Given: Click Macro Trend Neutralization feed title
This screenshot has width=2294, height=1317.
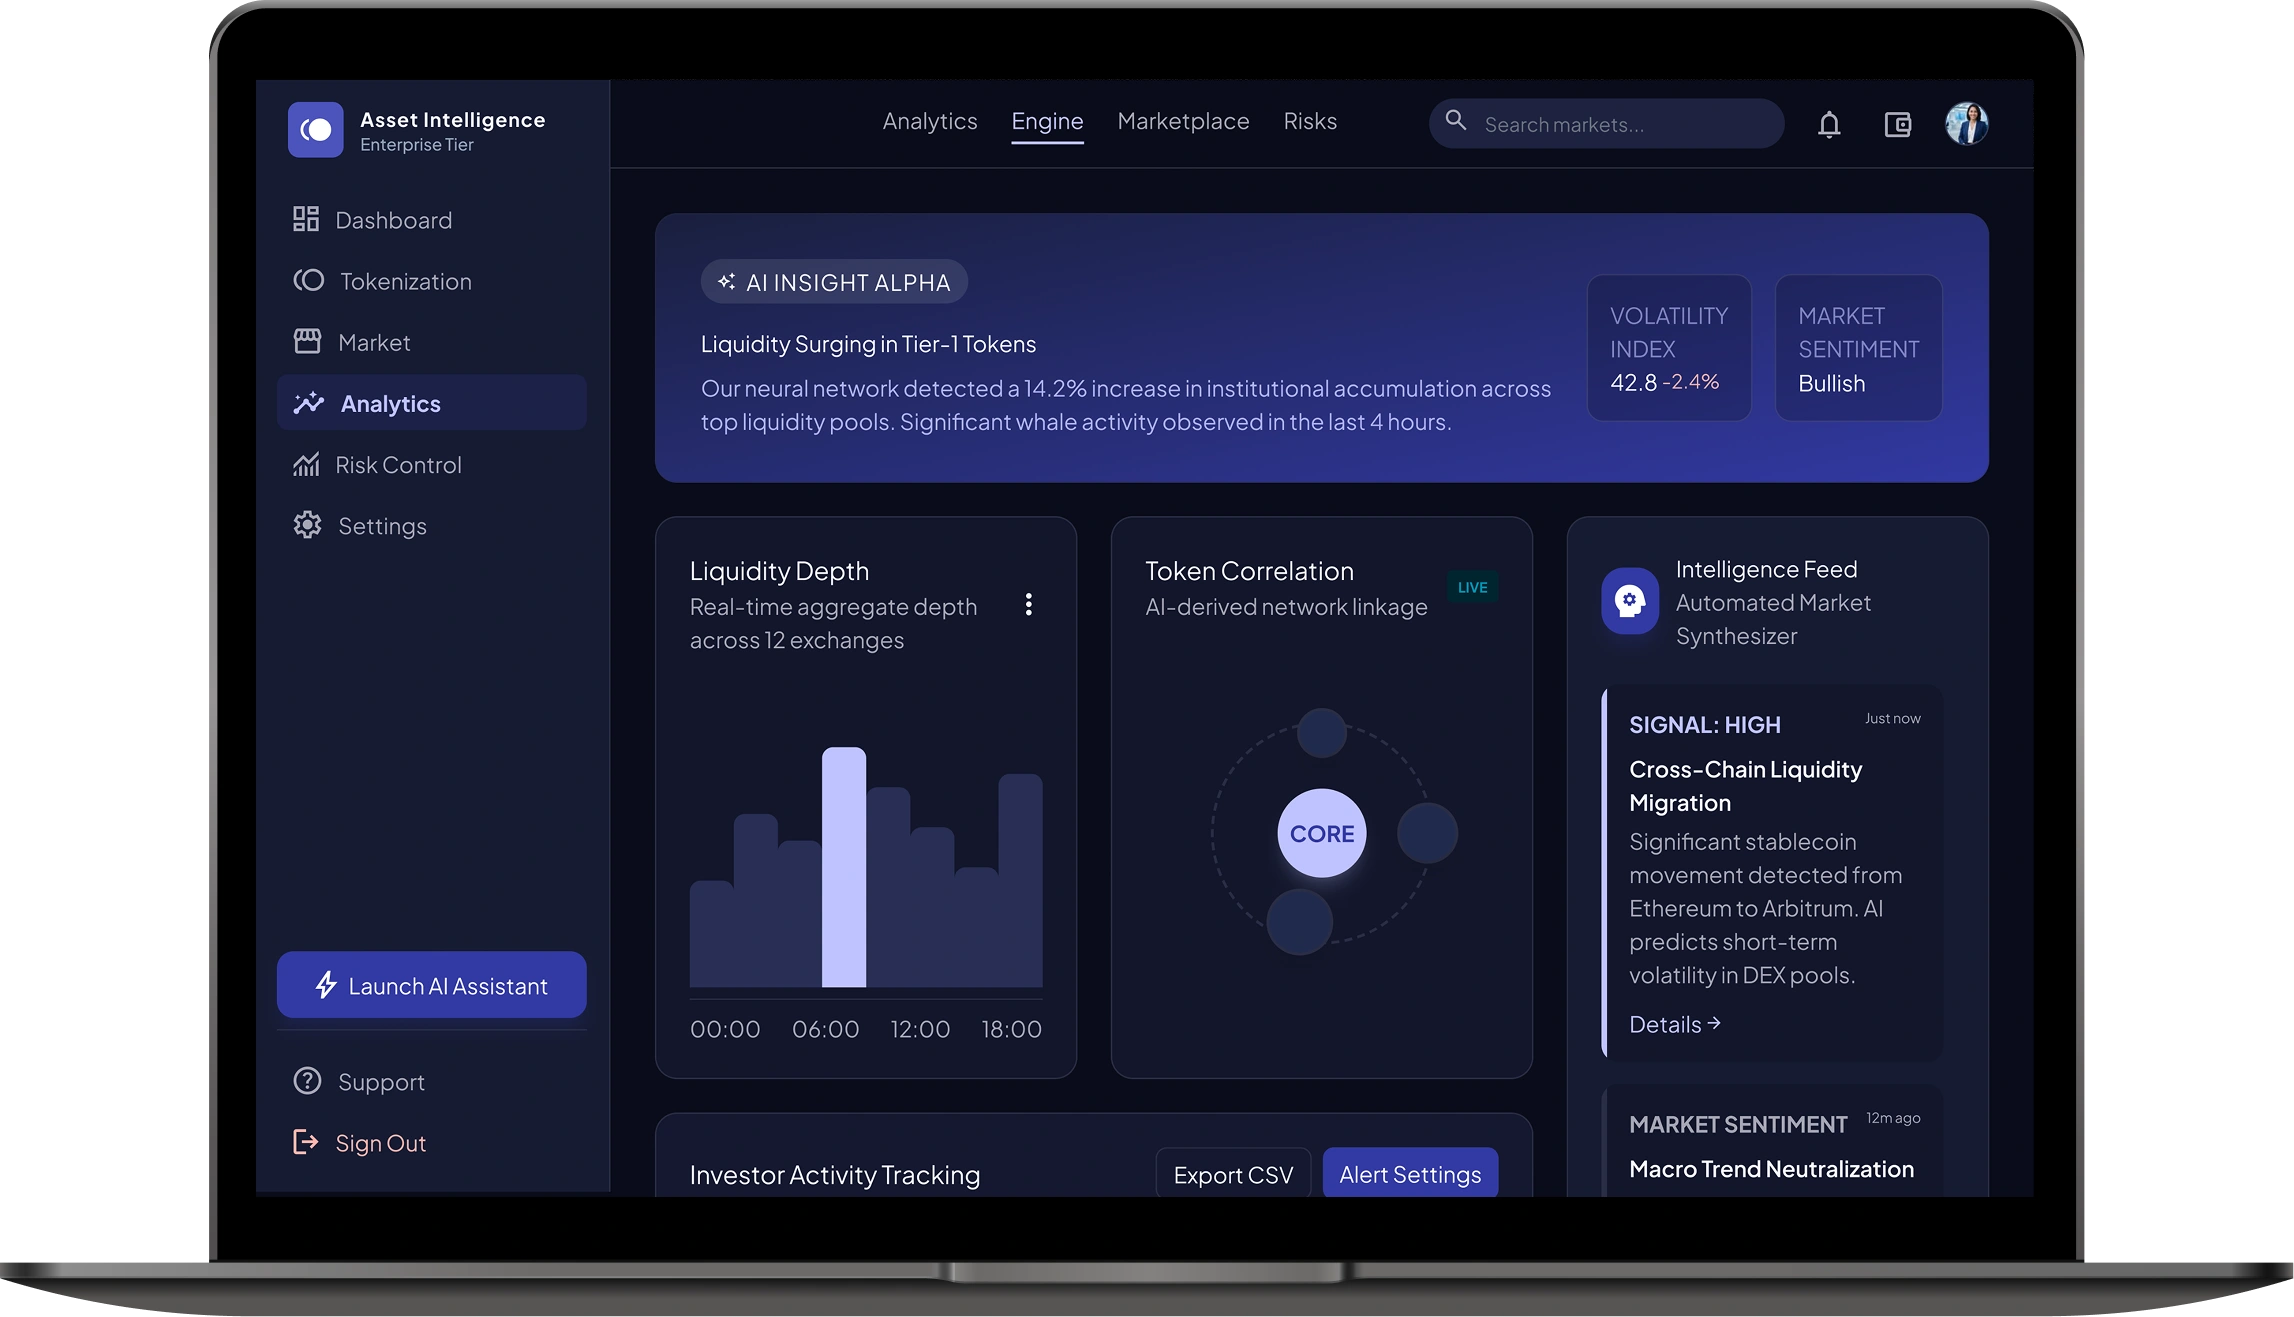Looking at the screenshot, I should click(x=1771, y=1169).
